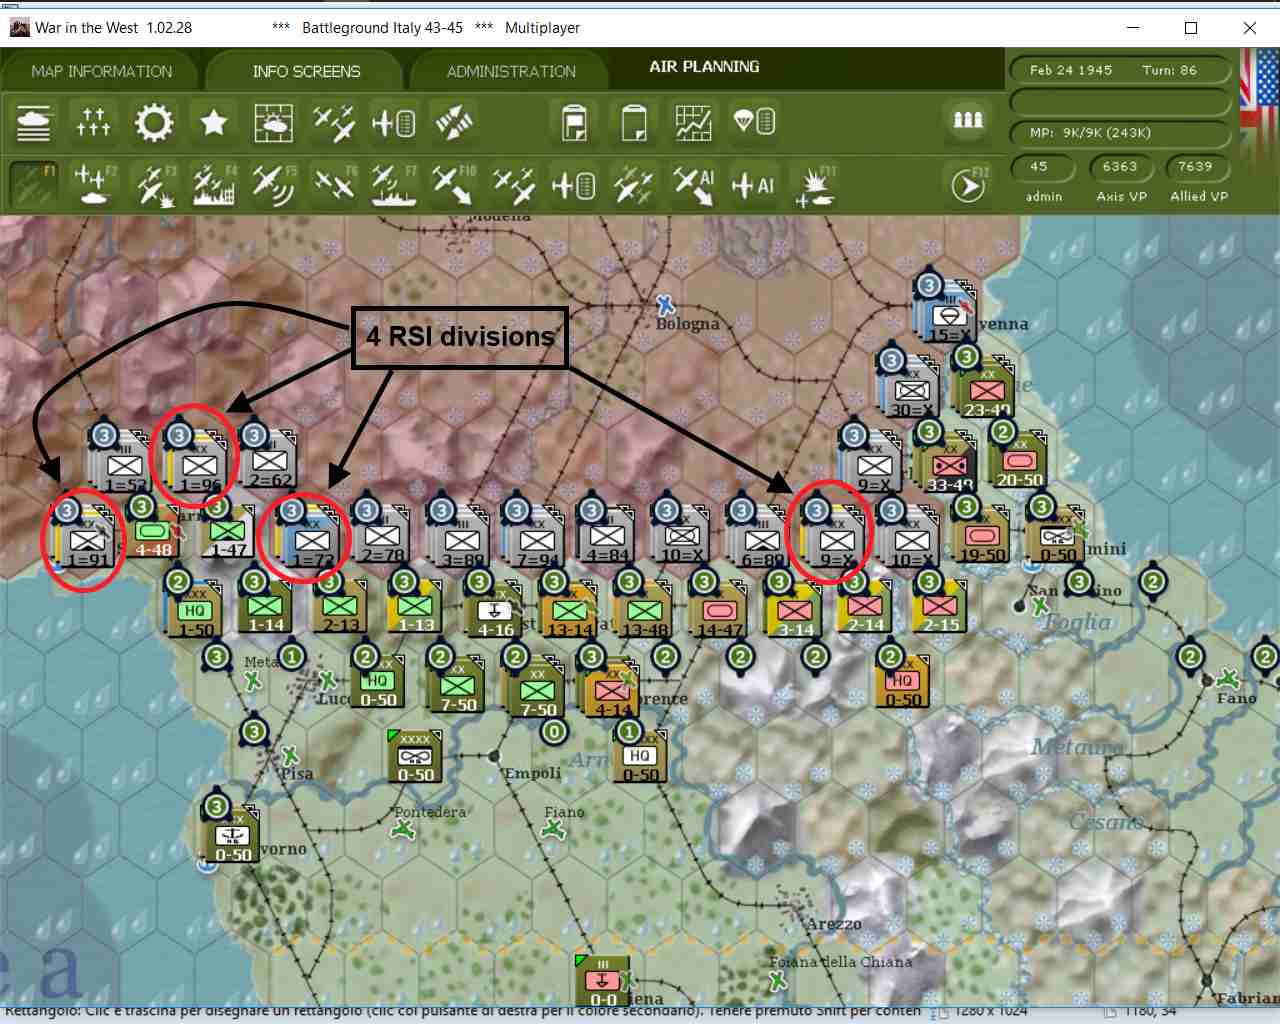Screen dimensions: 1280x1024
Task: Open the ADMINISTRATION tab
Action: pyautogui.click(x=511, y=72)
